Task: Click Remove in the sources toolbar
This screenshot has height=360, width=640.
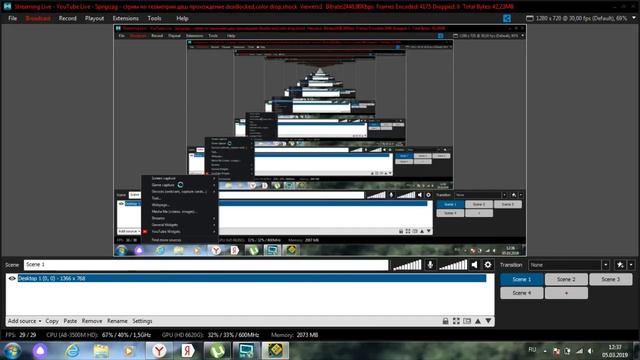Action: coord(92,321)
